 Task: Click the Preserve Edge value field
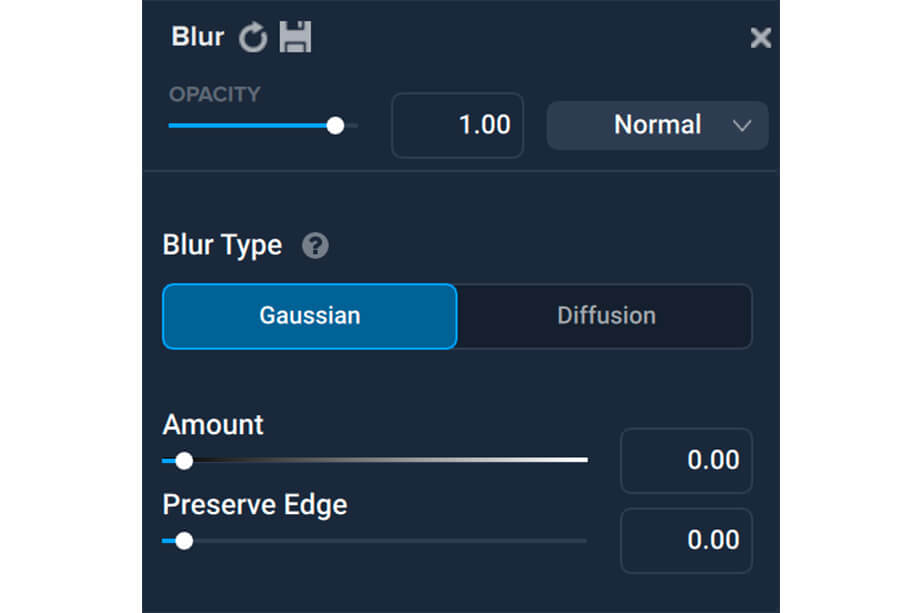pyautogui.click(x=686, y=540)
